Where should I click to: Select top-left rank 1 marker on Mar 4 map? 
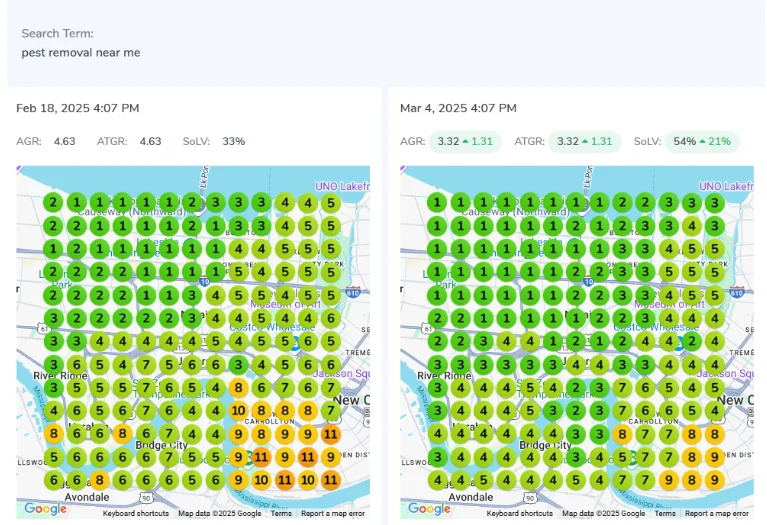(436, 202)
